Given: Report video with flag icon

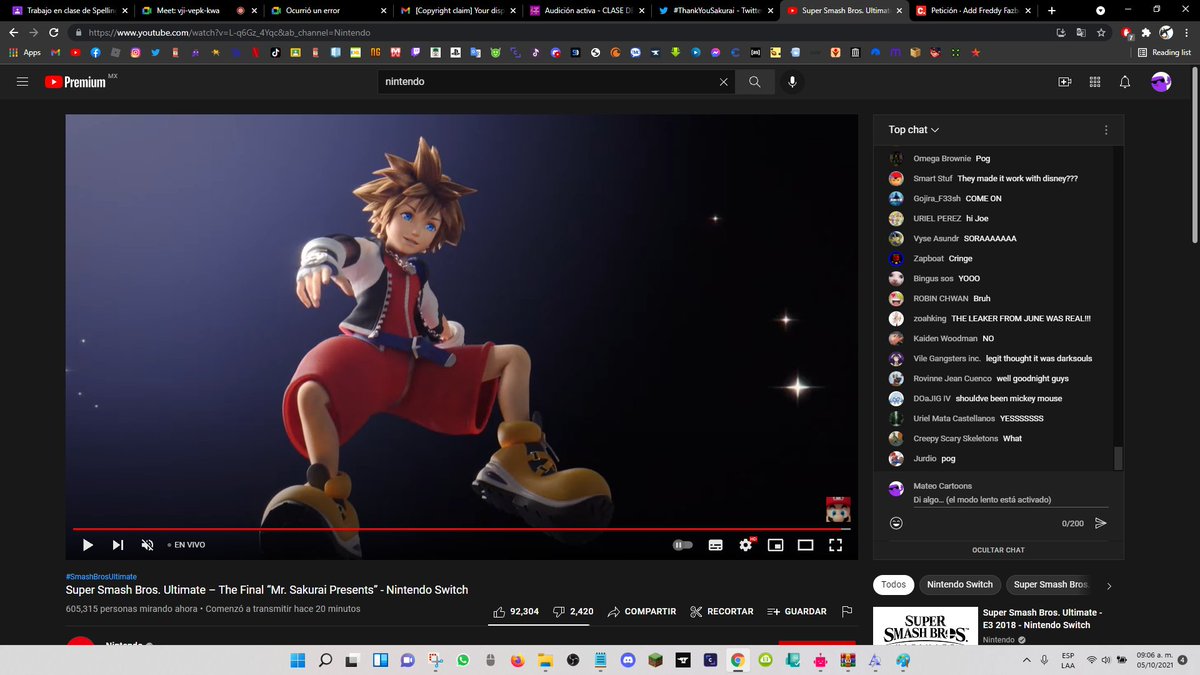Looking at the screenshot, I should [x=847, y=611].
